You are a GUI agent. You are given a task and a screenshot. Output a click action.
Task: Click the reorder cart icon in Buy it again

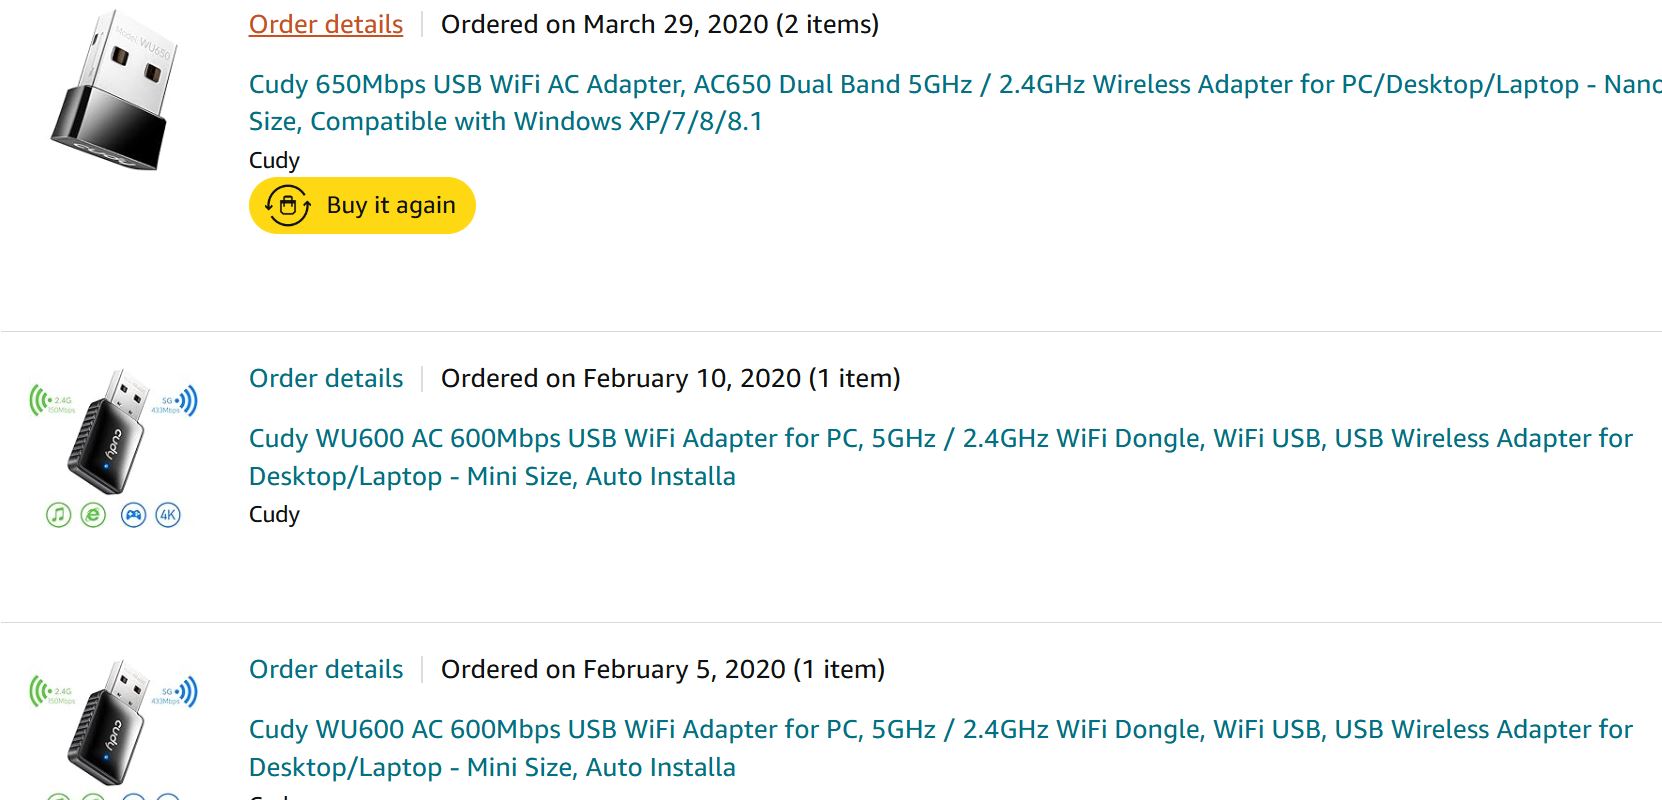pyautogui.click(x=288, y=205)
